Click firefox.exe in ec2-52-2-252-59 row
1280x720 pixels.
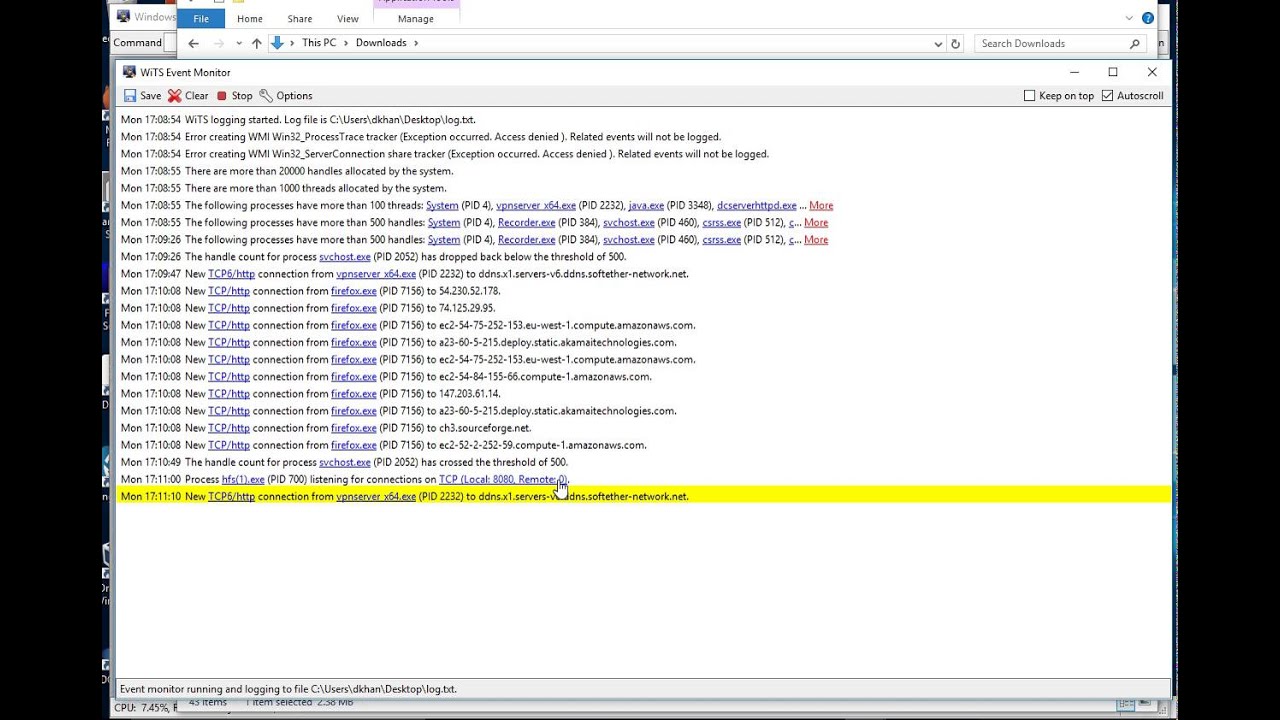pyautogui.click(x=354, y=445)
